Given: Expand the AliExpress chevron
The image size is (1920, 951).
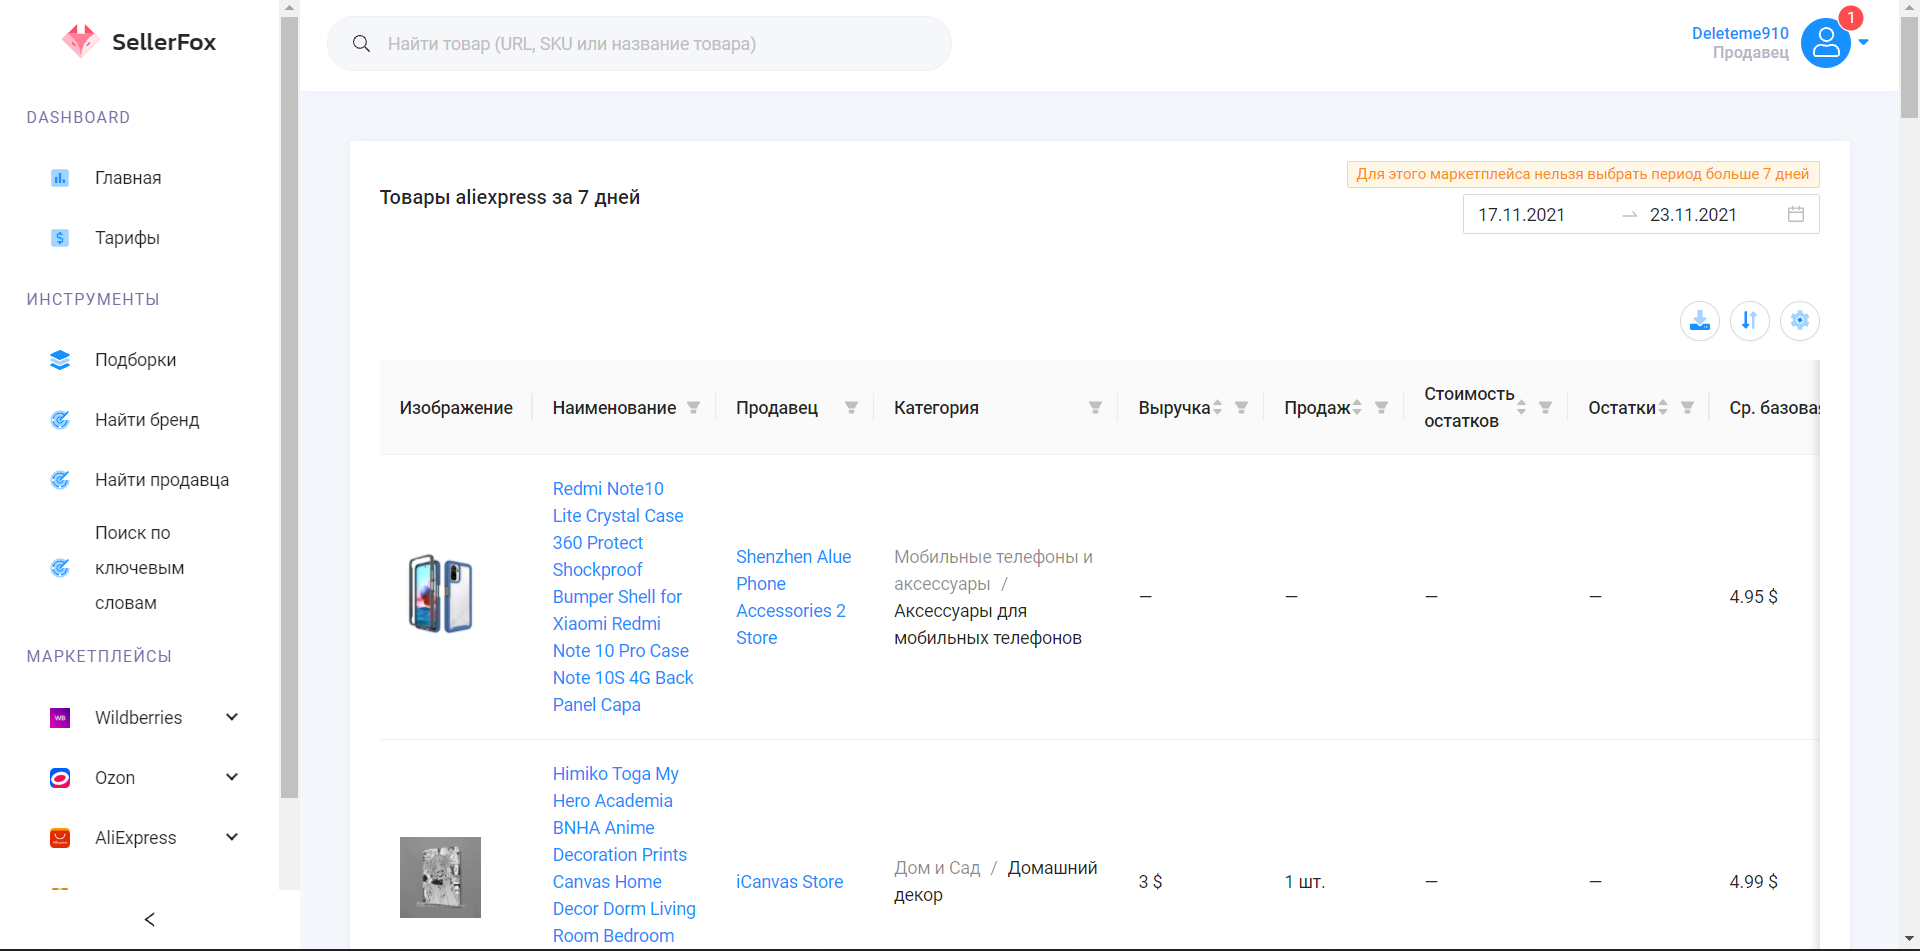Looking at the screenshot, I should pos(232,837).
